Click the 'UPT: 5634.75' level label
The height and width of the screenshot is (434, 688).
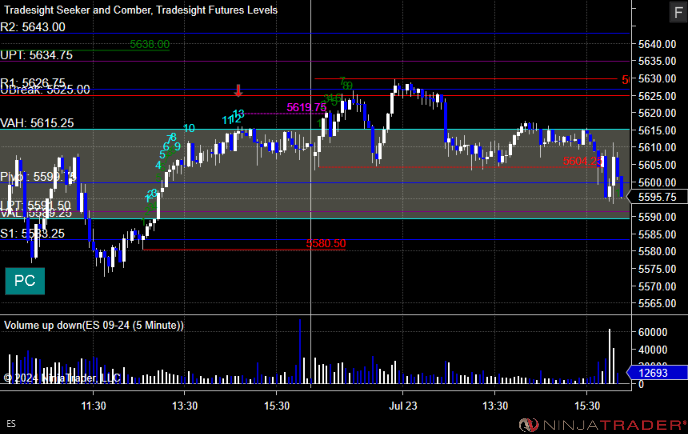coord(36,55)
